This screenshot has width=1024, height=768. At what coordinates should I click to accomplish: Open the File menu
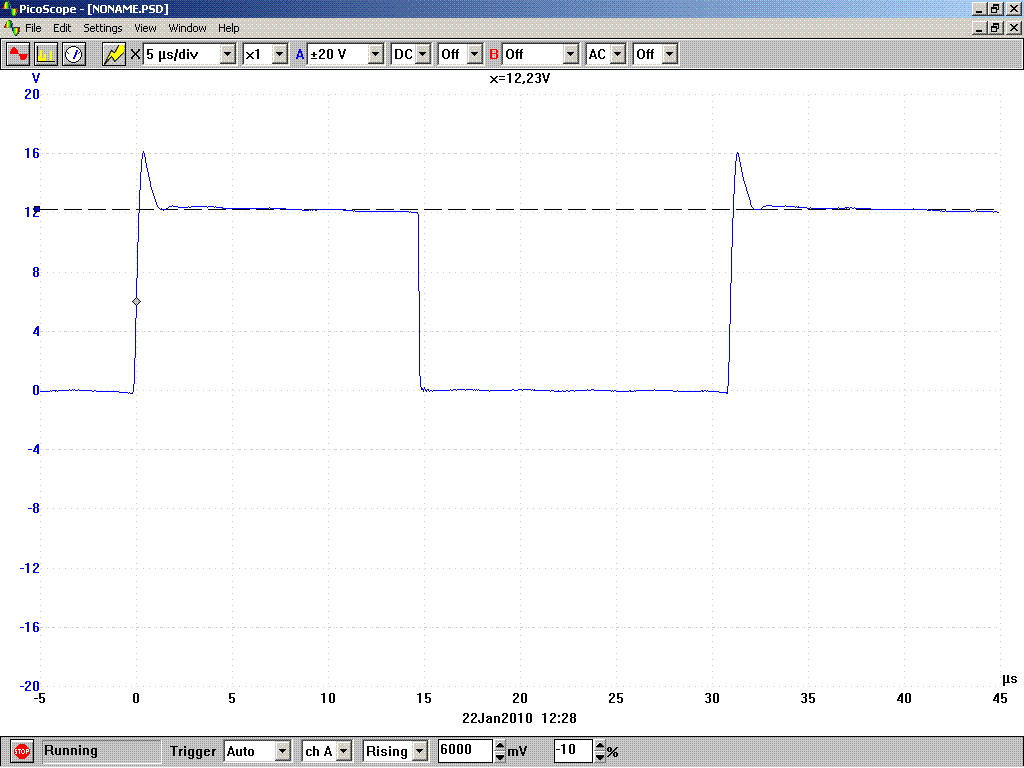point(33,28)
